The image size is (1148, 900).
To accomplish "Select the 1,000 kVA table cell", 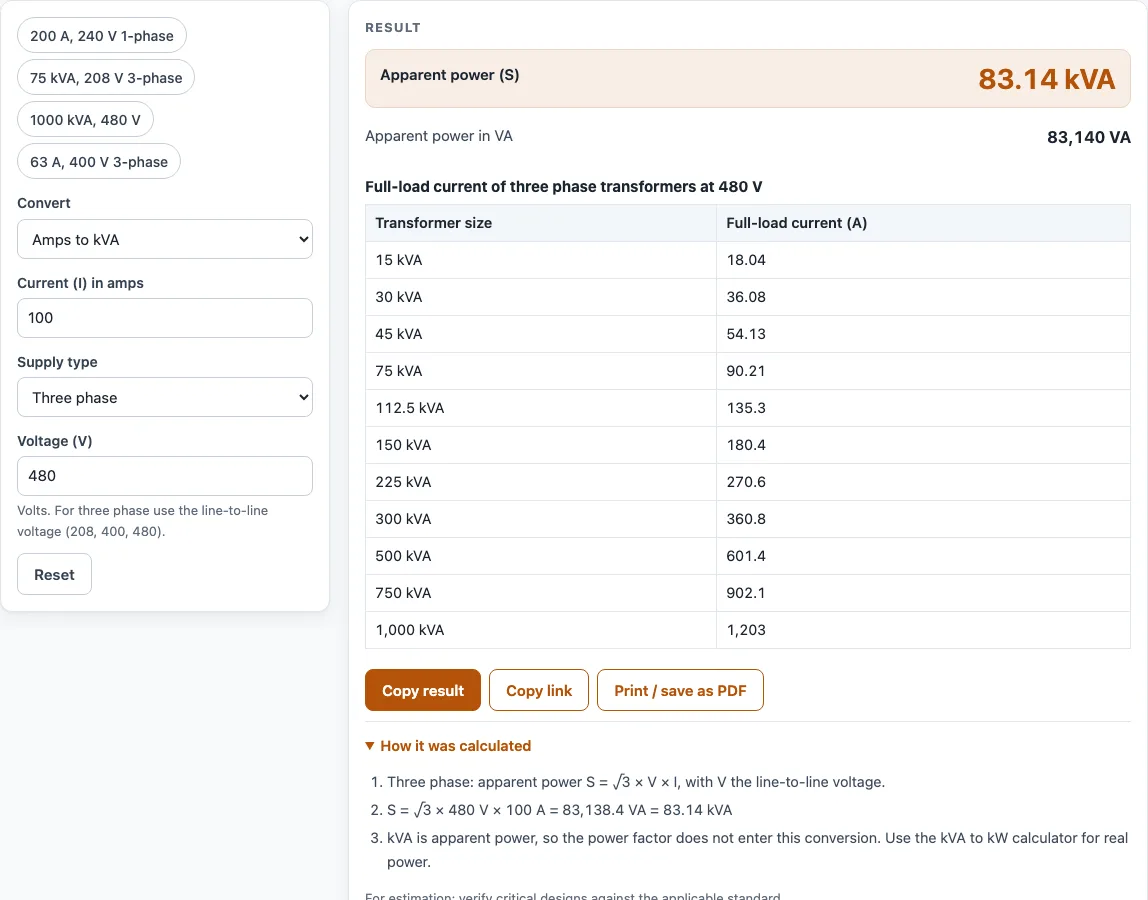I will 541,630.
